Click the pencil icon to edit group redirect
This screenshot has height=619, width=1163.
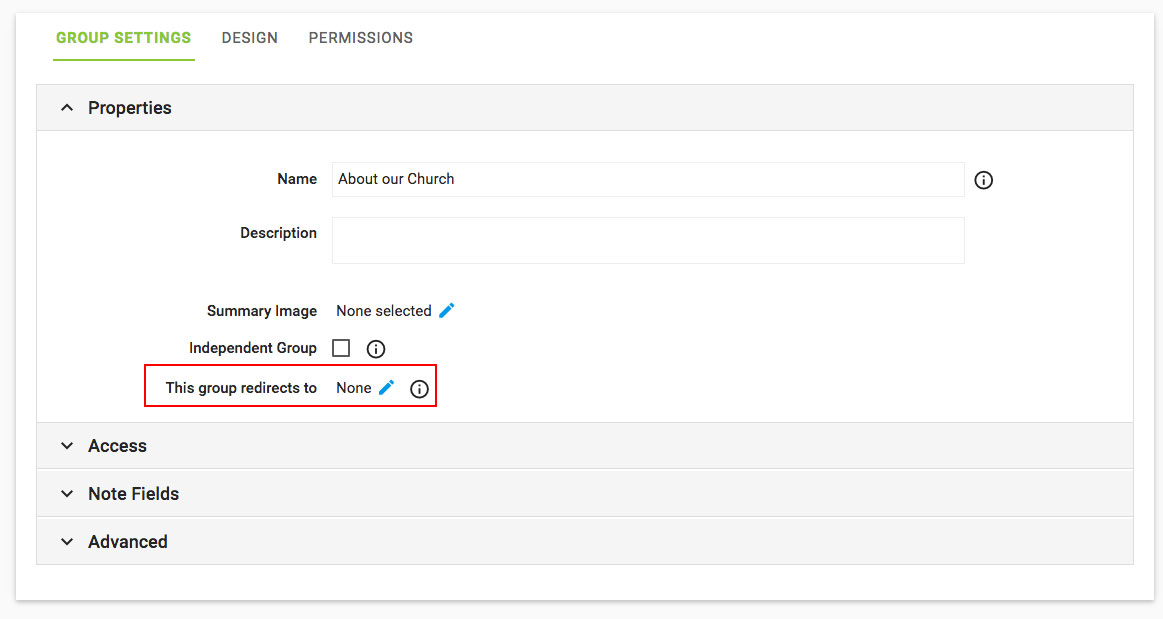coord(387,388)
